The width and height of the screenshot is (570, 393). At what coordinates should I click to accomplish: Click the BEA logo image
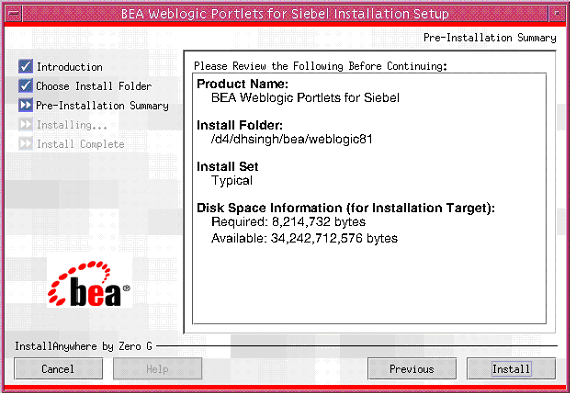click(x=89, y=283)
